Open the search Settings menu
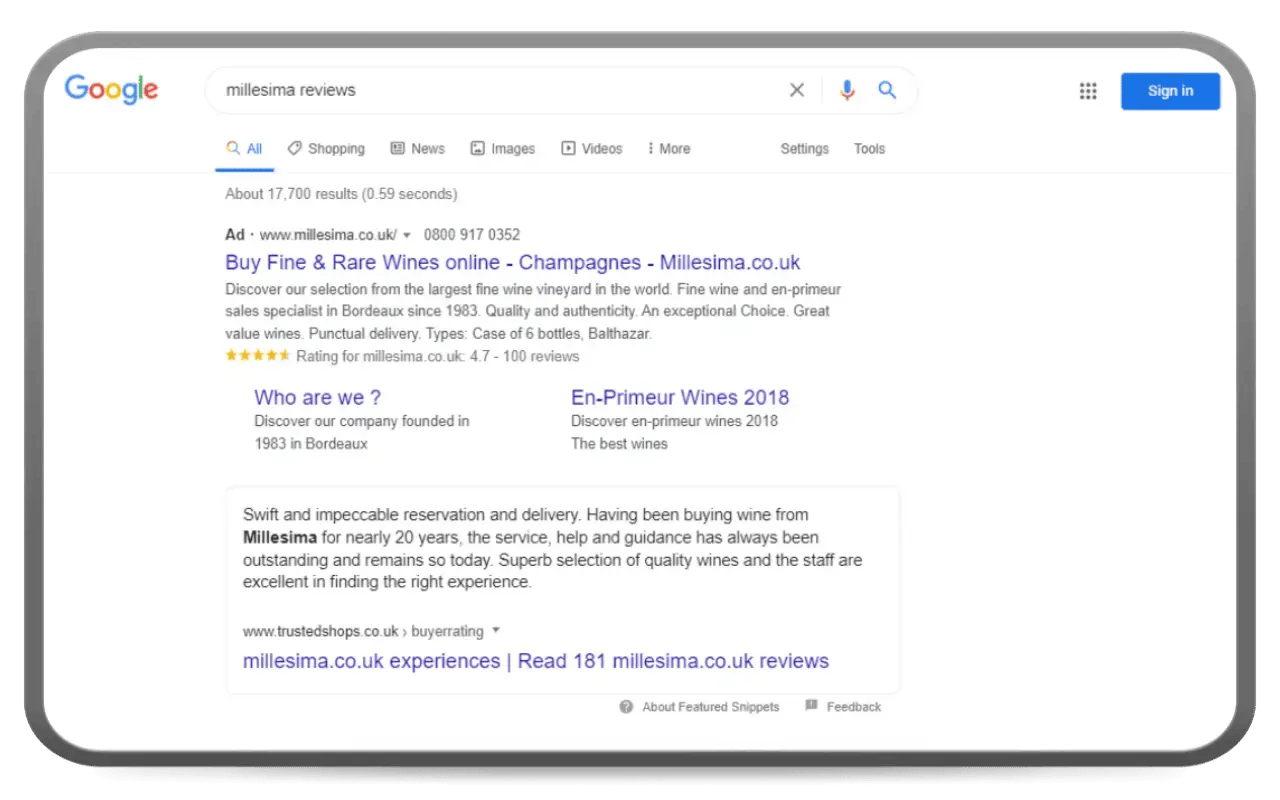1280x800 pixels. 804,148
